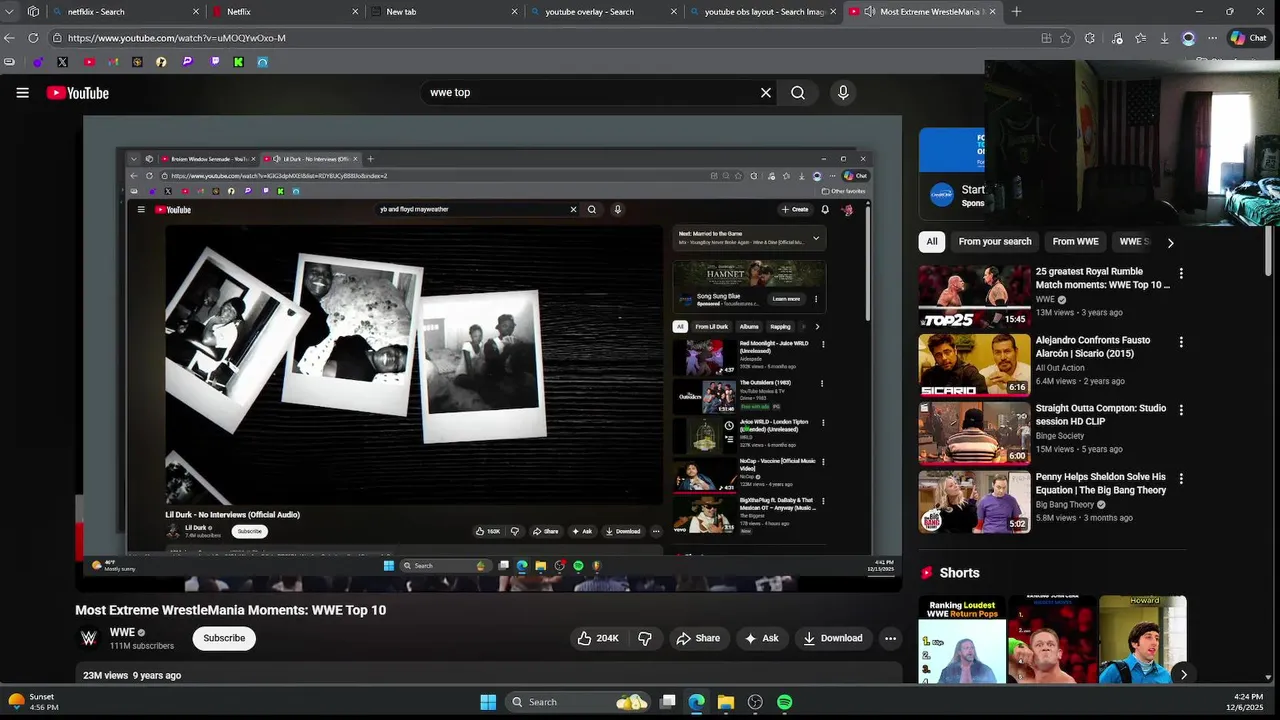Switch to the 'youtube obs layout' tab
Screen dimensions: 1280x720
pos(762,12)
